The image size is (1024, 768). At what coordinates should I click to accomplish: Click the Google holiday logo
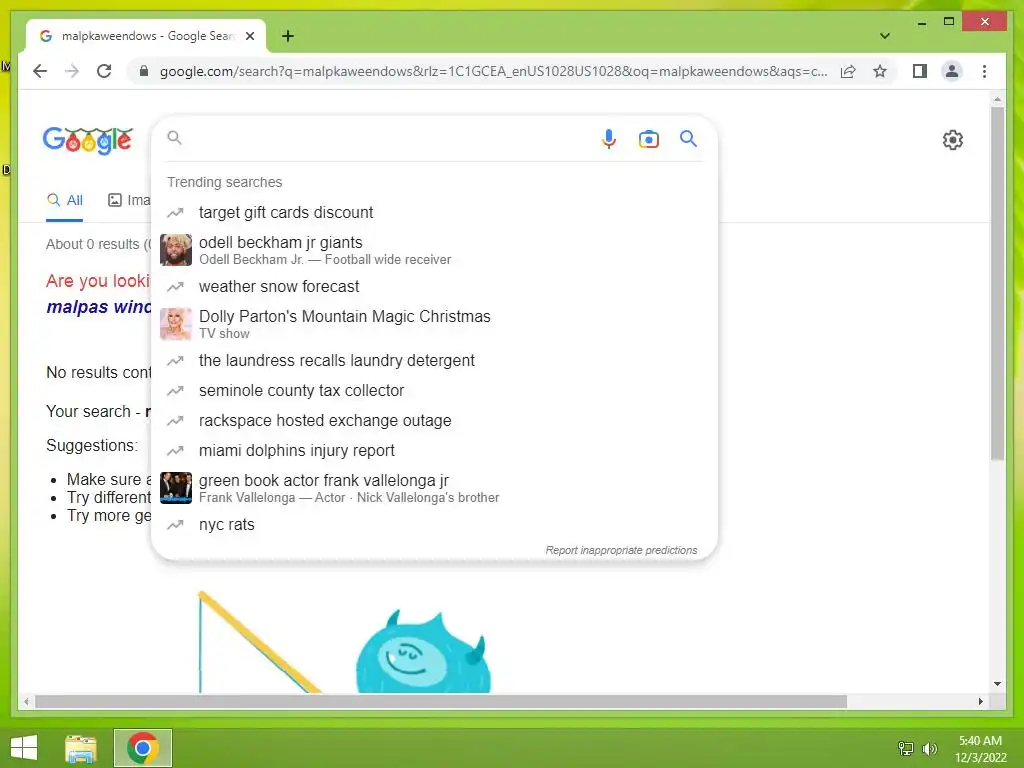88,140
